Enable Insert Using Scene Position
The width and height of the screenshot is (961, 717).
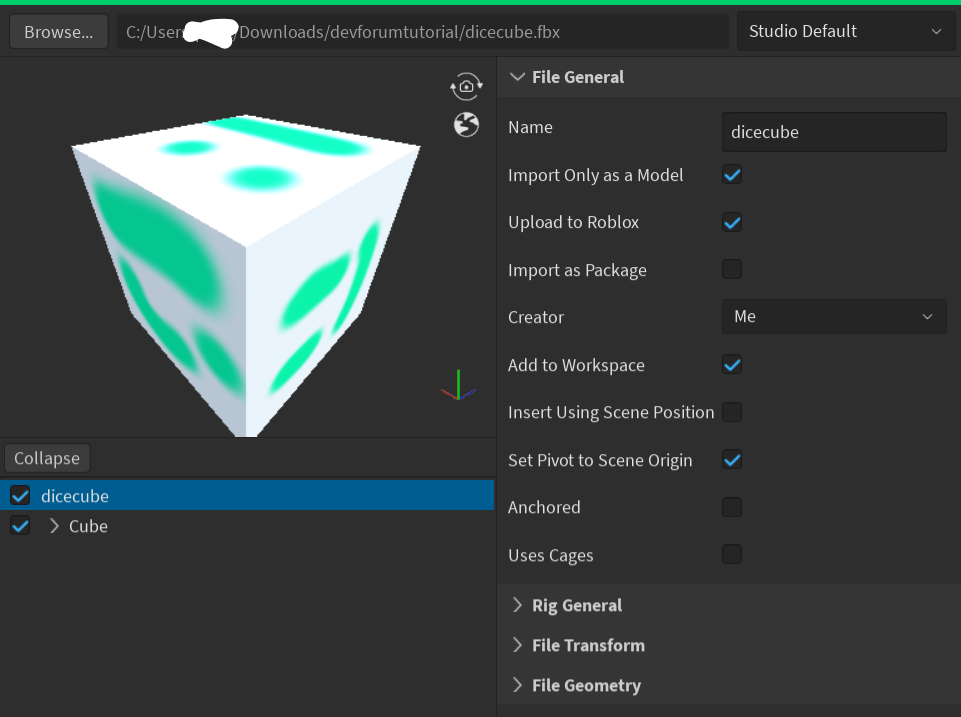click(x=731, y=412)
